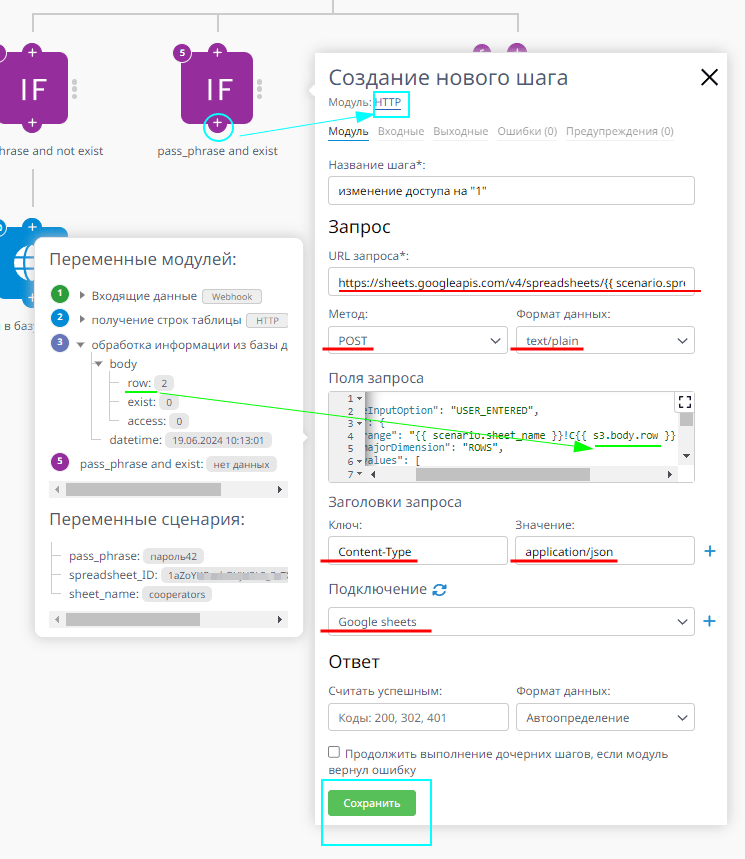Close the Создание нового шага panel
The image size is (745, 859).
pyautogui.click(x=709, y=78)
